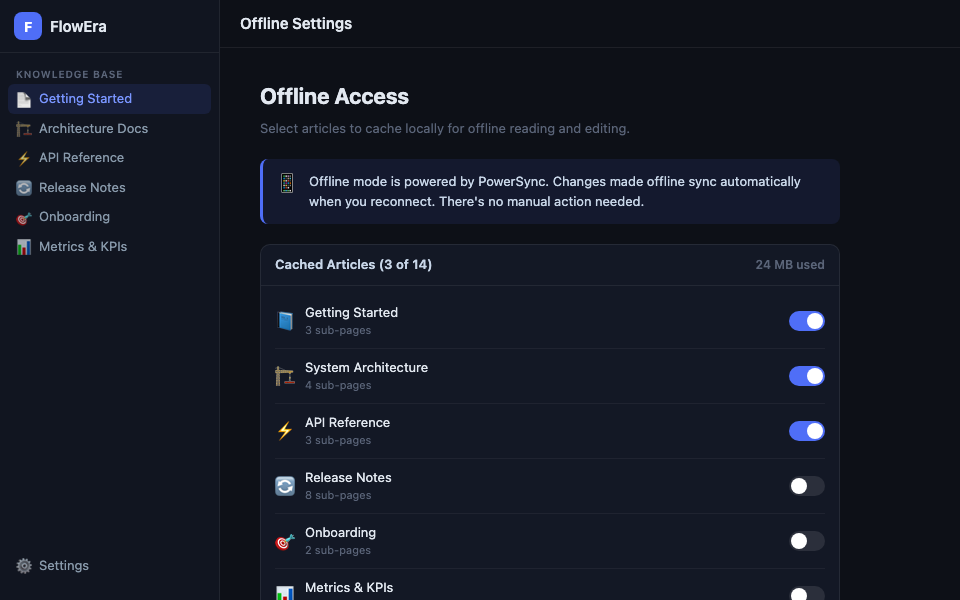Open Architecture Docs in the sidebar
Viewport: 960px width, 600px height.
(x=93, y=129)
